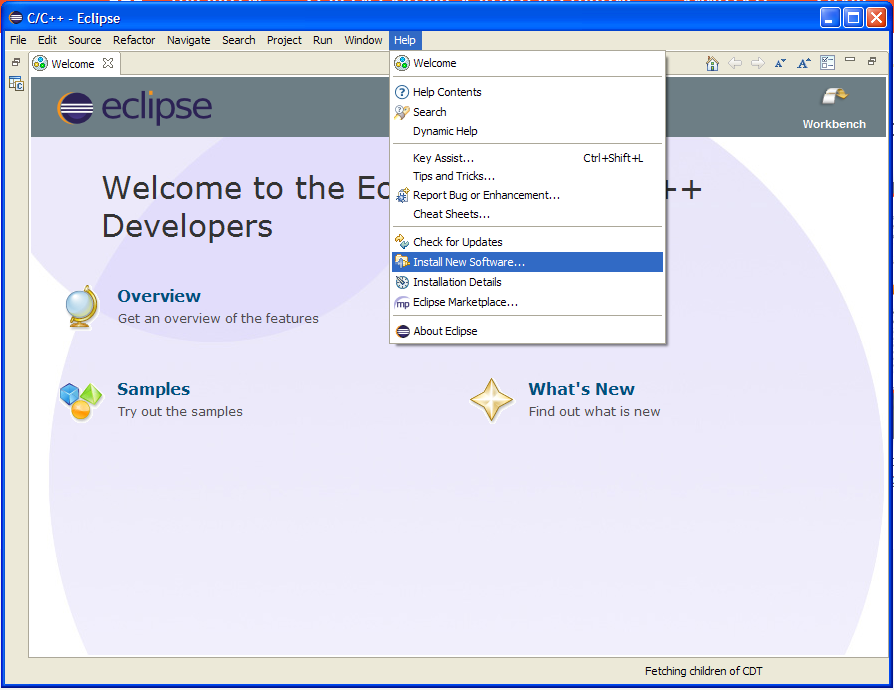This screenshot has width=894, height=690.
Task: Choose Help Contents from the menu
Action: pos(527,92)
